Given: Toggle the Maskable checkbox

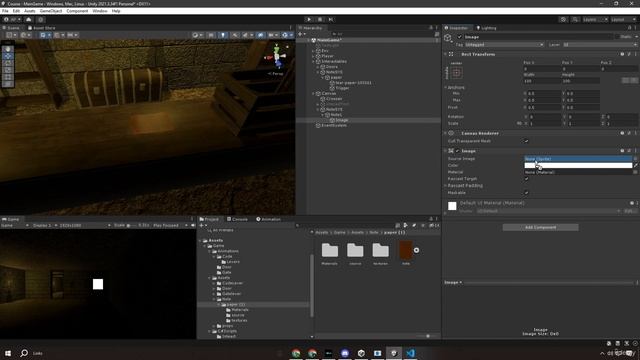Looking at the screenshot, I should (x=526, y=193).
